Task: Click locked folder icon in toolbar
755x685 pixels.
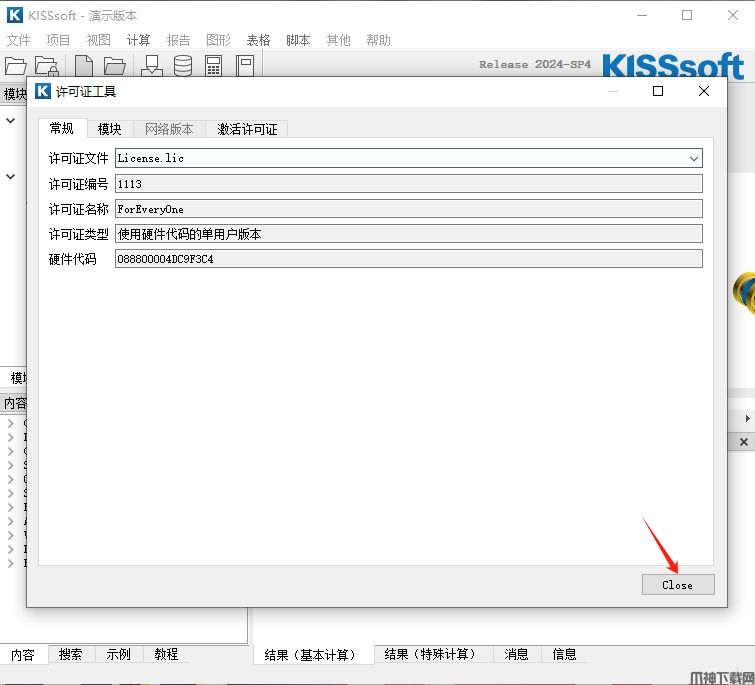Action: click(47, 65)
